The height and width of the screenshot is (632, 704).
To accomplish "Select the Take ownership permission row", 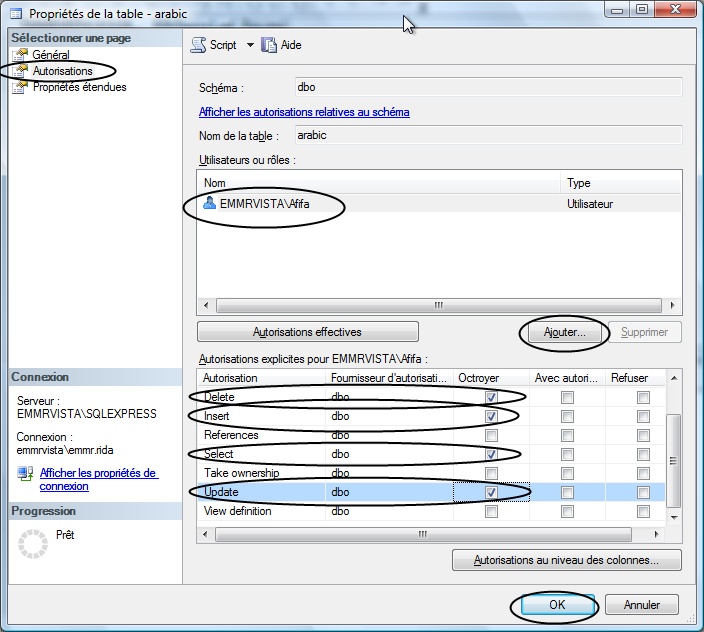I will click(431, 473).
